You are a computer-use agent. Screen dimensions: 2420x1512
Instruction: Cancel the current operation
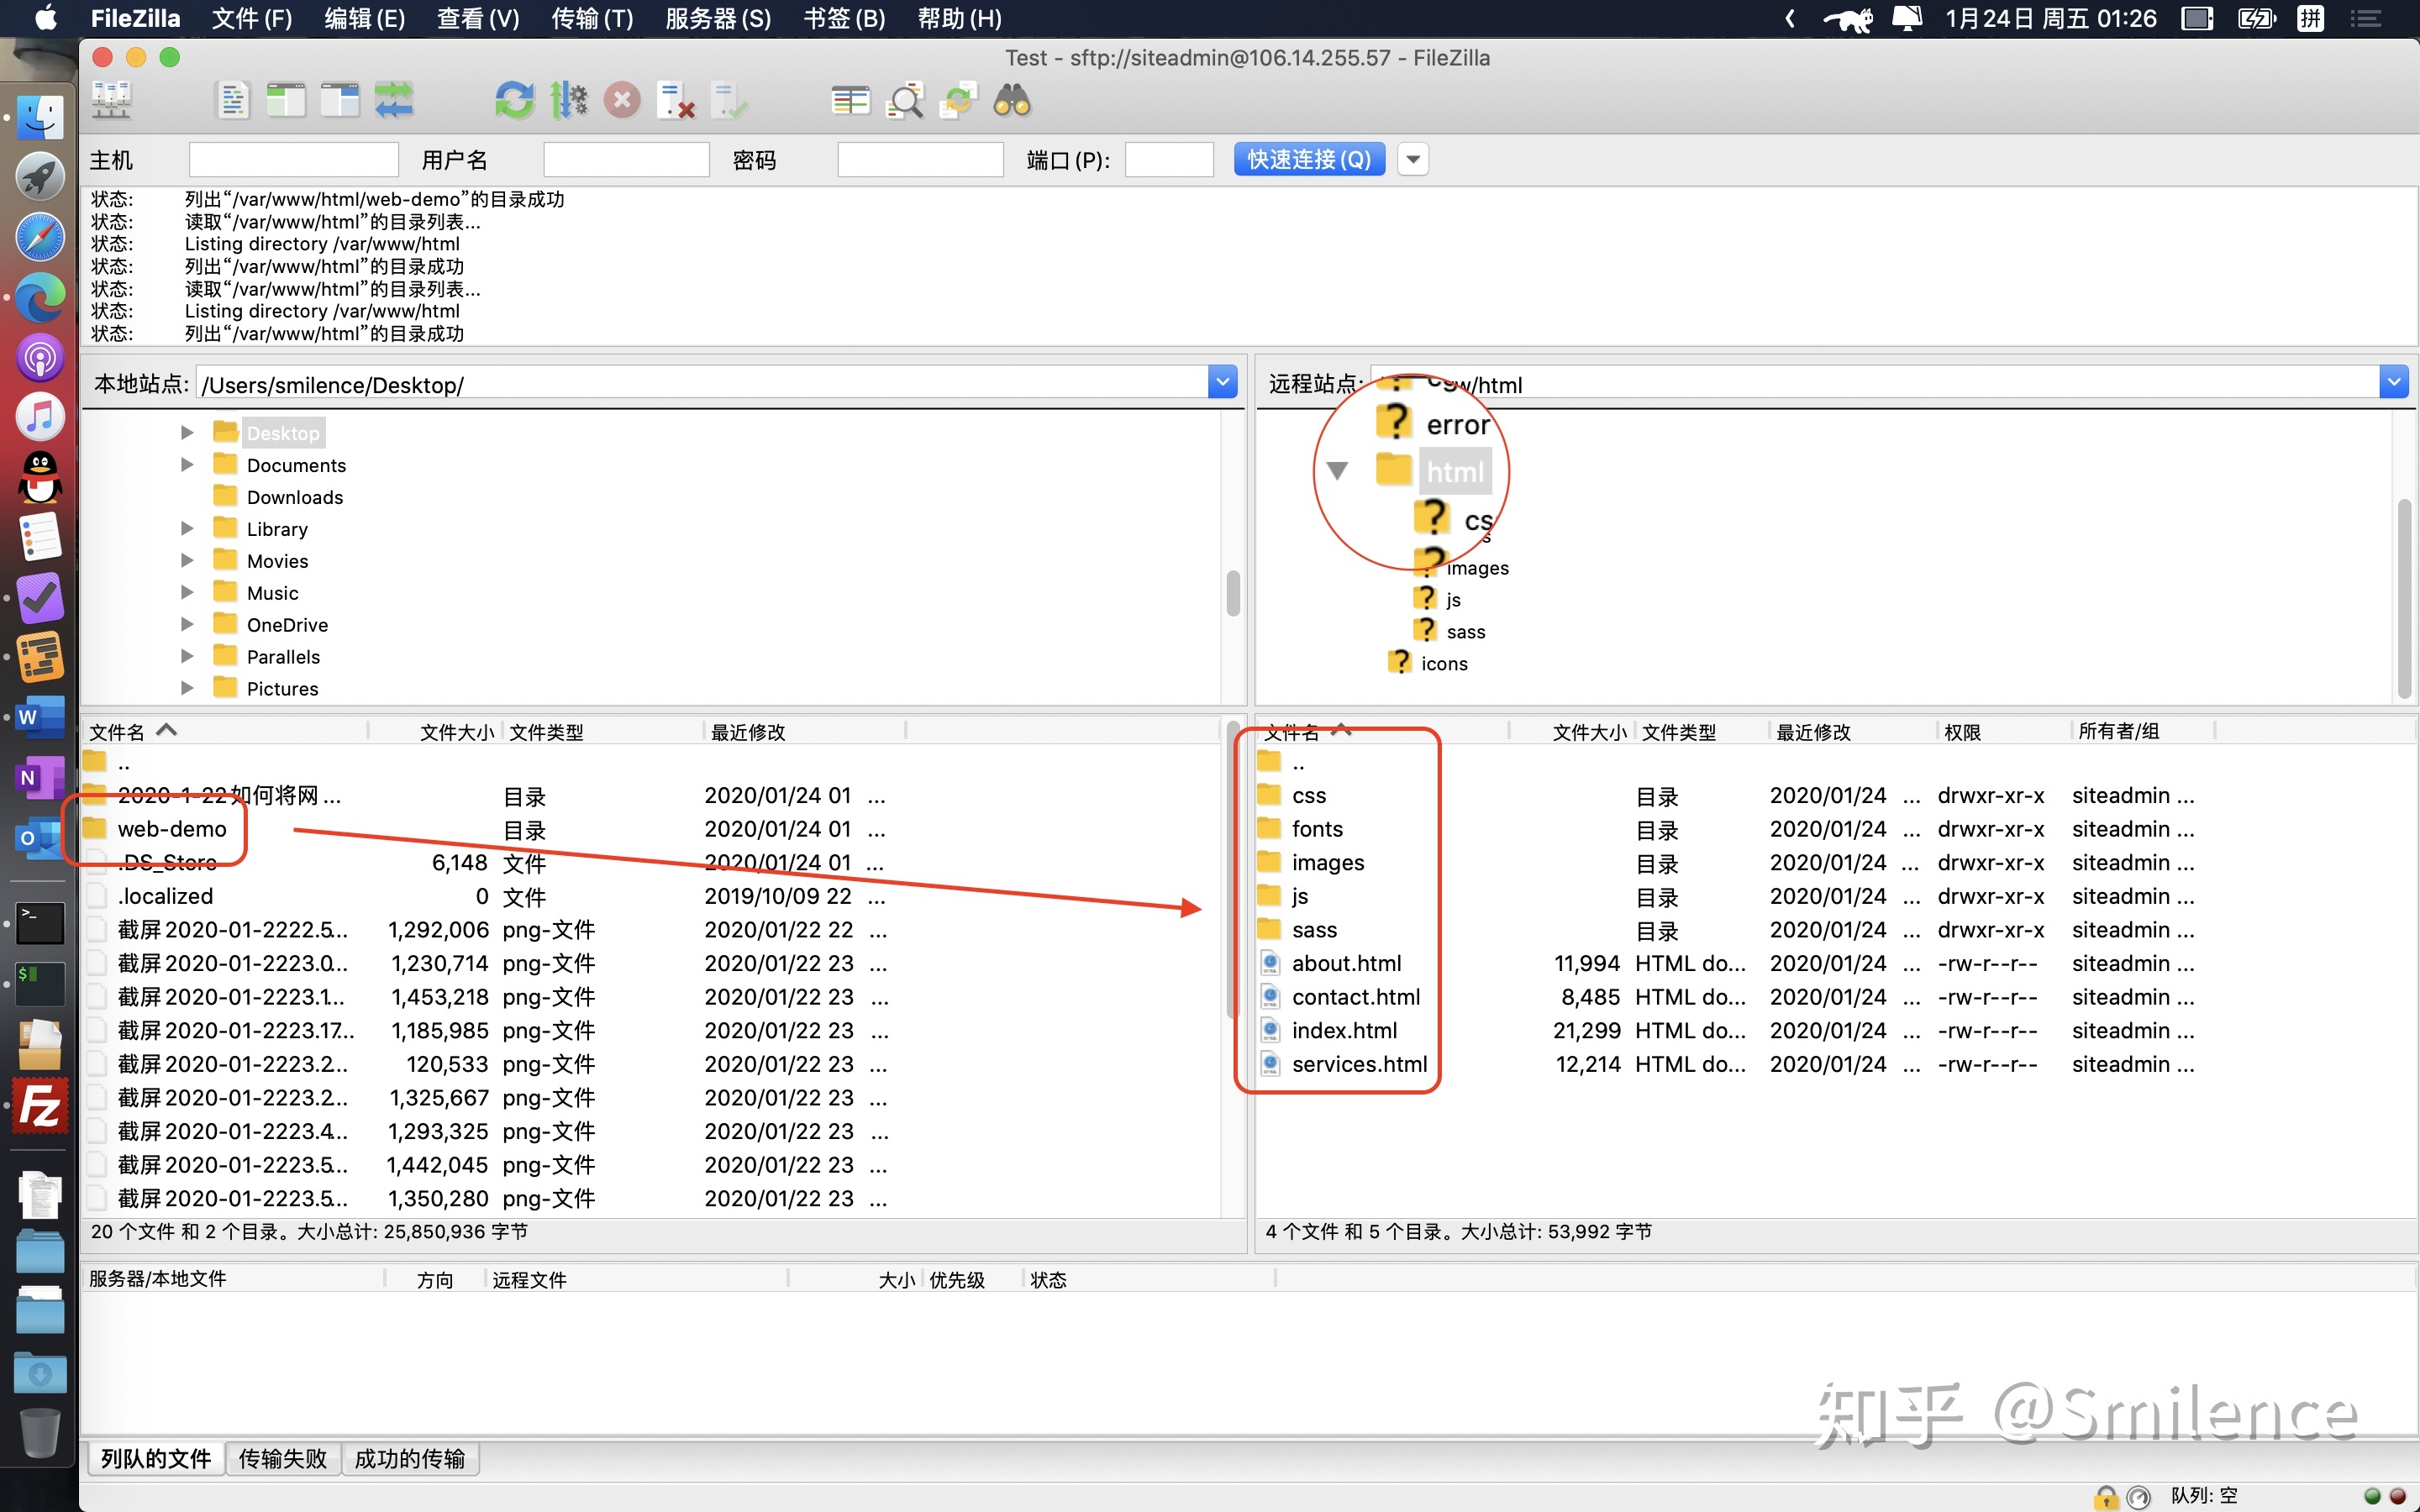click(x=622, y=99)
